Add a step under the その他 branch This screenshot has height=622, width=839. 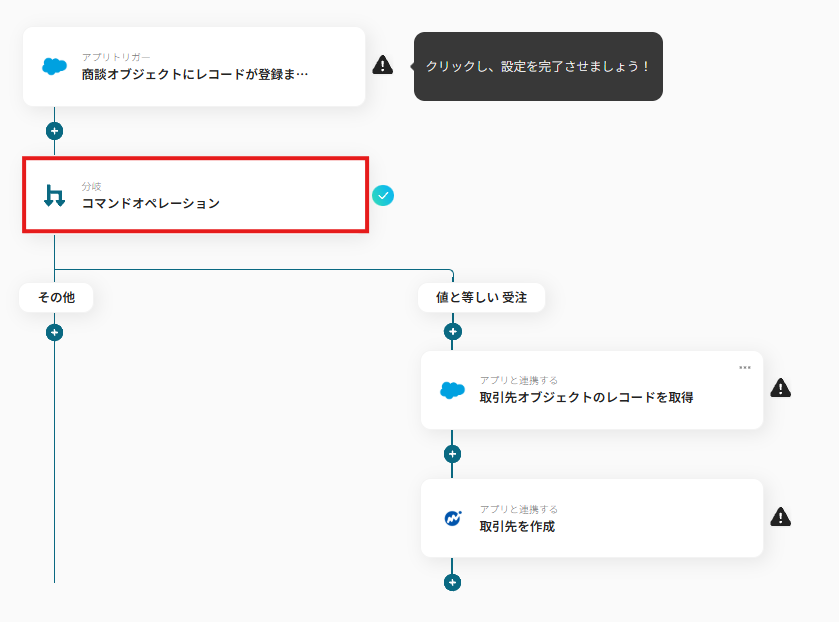click(x=54, y=330)
